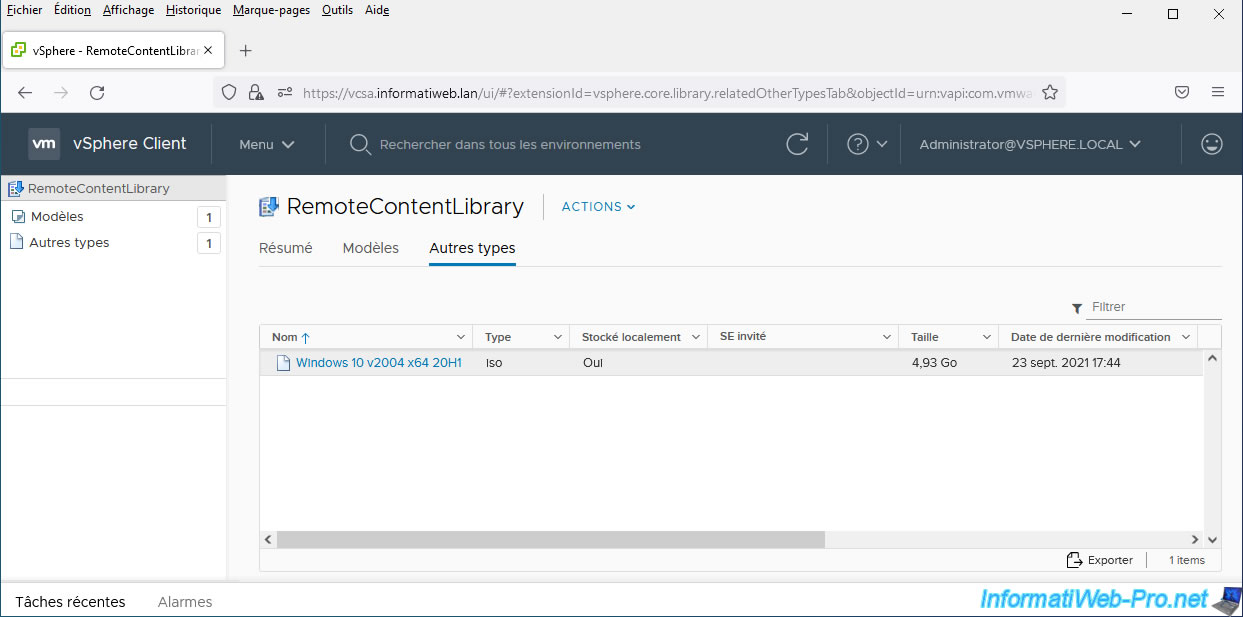Open the Historique menu in menu bar
The width and height of the screenshot is (1243, 617).
(x=193, y=10)
